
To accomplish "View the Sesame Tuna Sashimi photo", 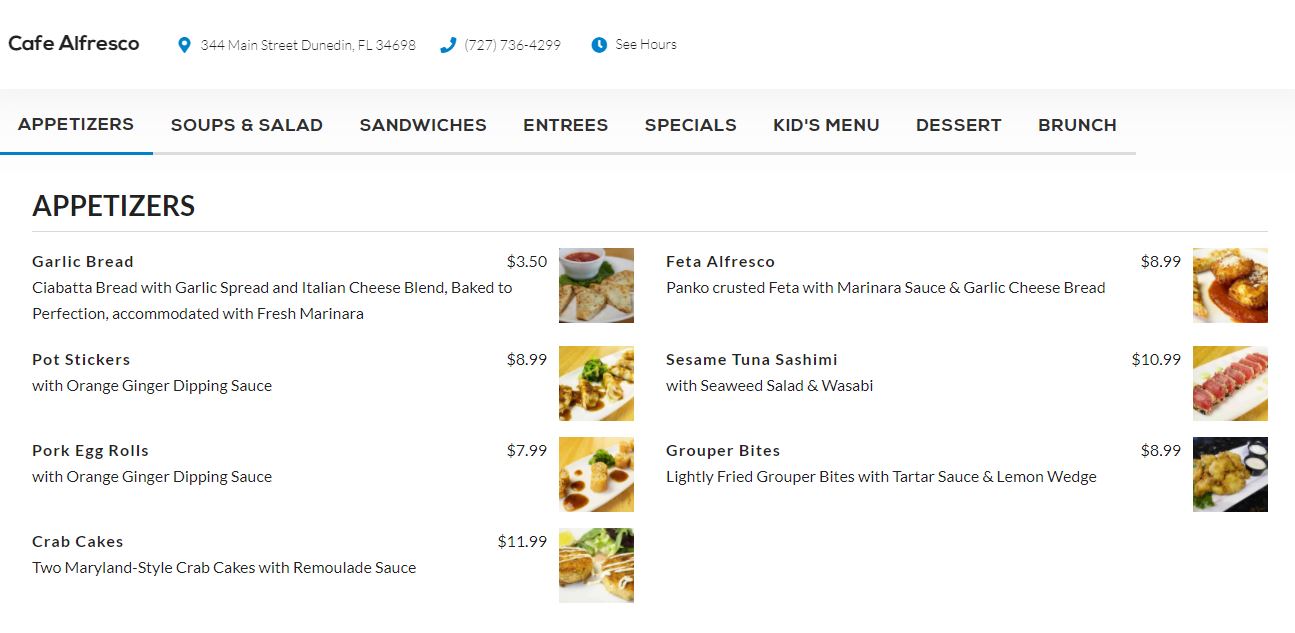I will pyautogui.click(x=1230, y=384).
